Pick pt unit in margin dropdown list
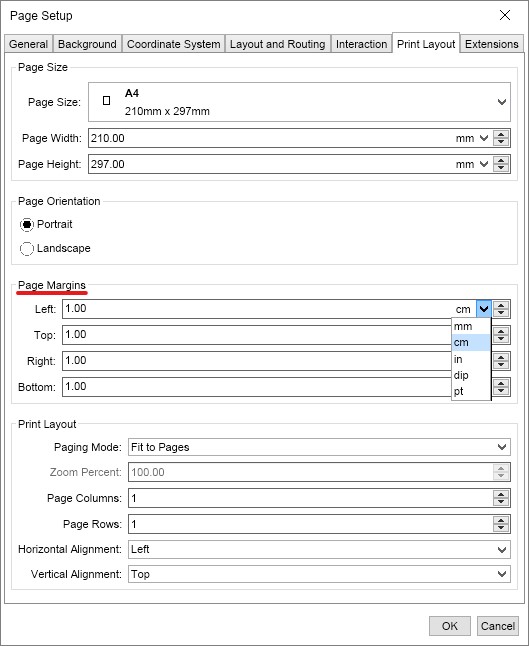 pos(471,391)
